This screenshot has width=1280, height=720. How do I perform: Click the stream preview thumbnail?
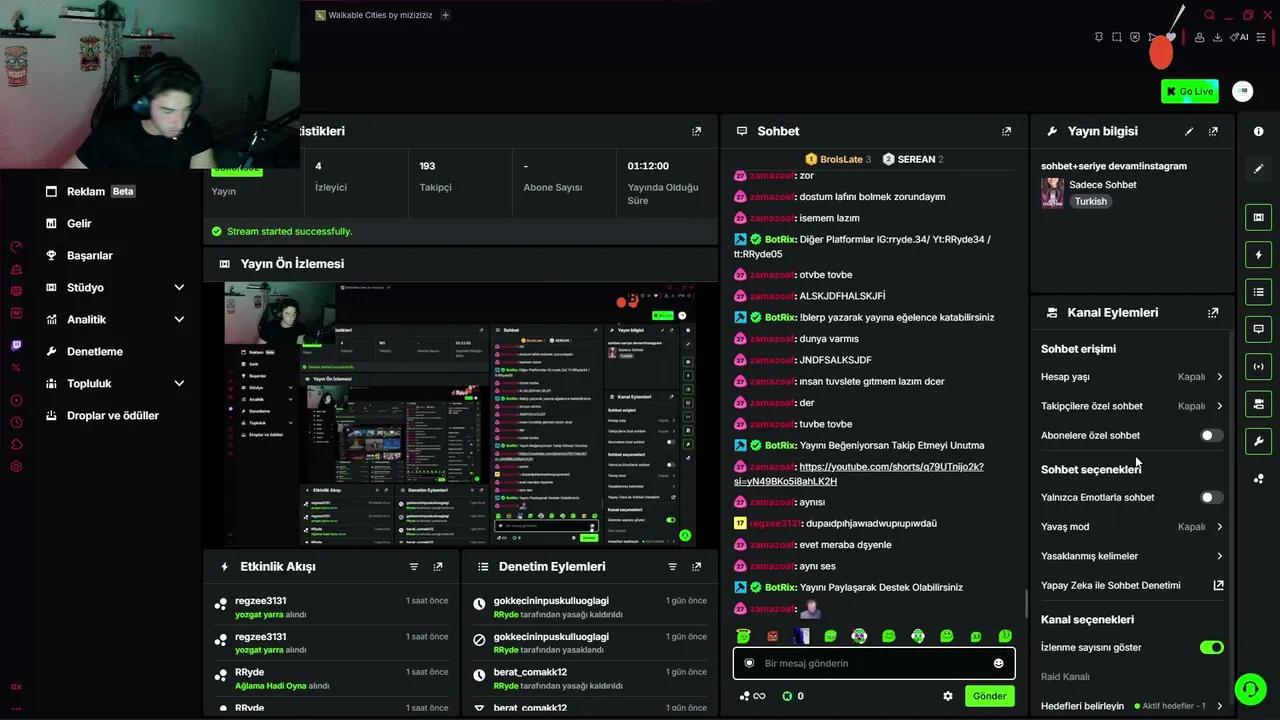click(x=458, y=415)
